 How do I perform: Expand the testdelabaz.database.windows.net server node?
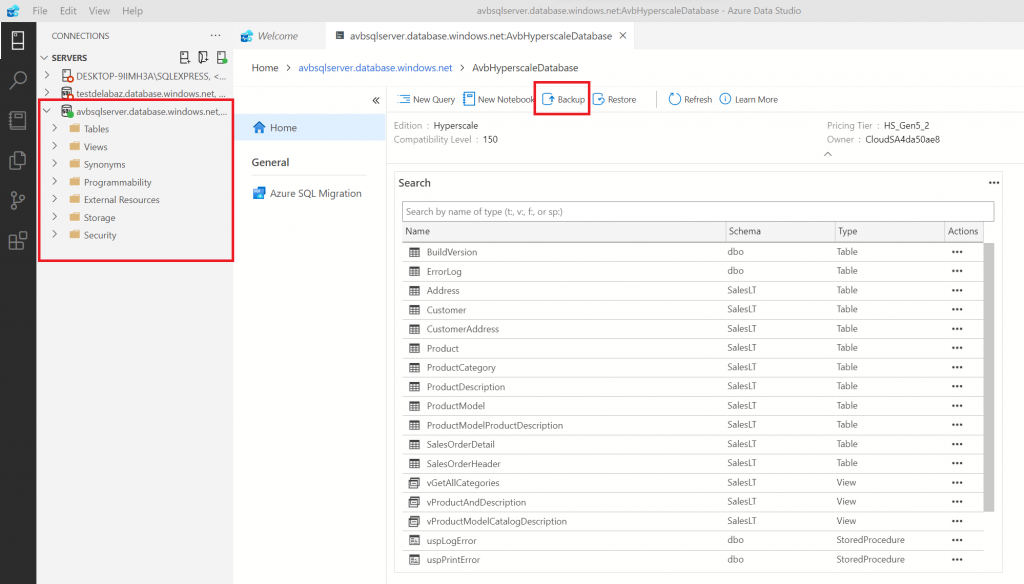click(x=47, y=93)
